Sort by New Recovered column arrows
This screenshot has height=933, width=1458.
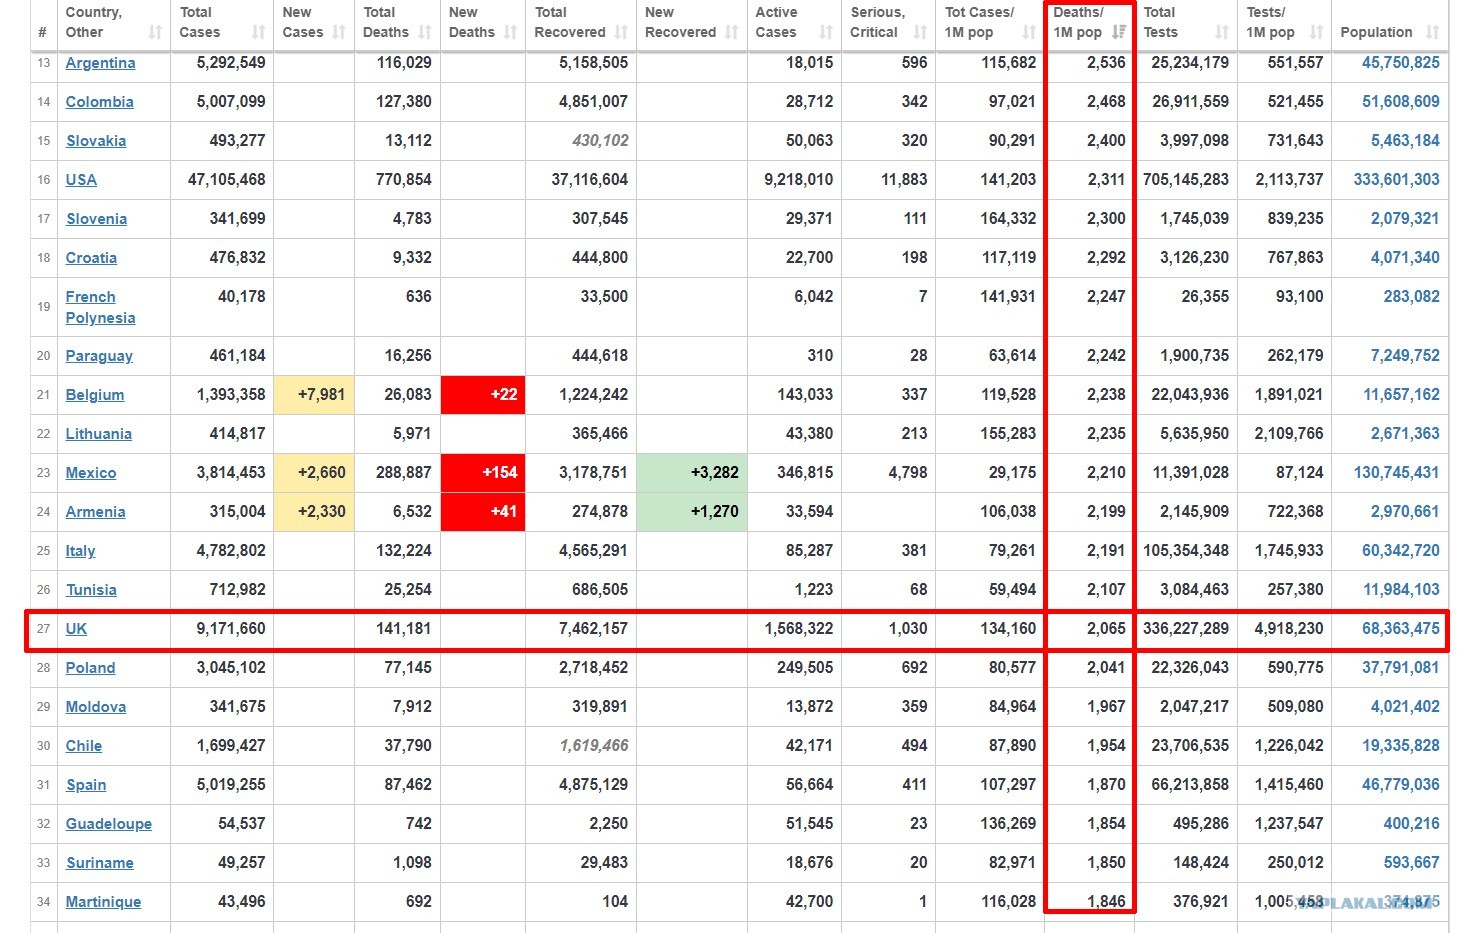click(x=732, y=32)
